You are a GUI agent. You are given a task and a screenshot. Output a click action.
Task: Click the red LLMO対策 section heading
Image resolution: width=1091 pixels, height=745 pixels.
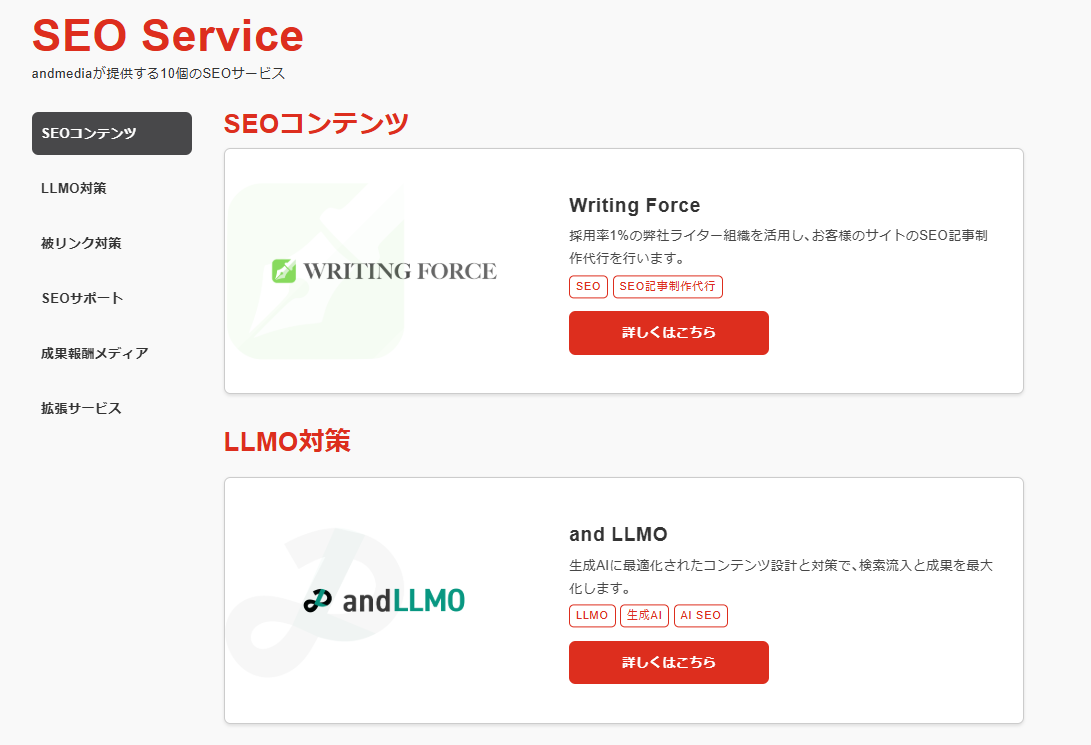pos(287,441)
